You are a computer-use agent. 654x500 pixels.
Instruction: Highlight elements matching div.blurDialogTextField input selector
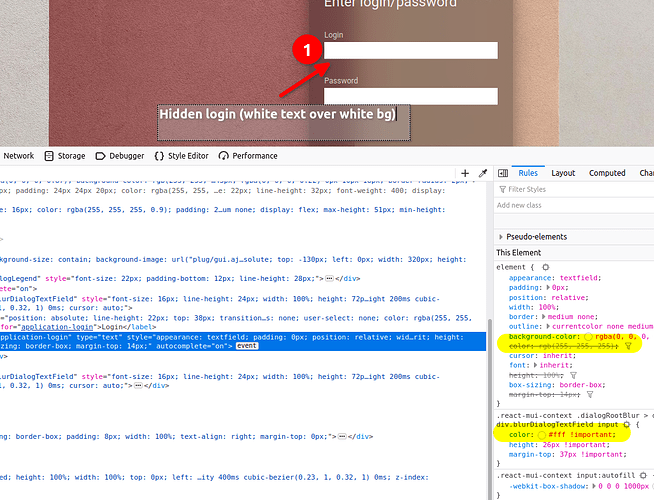[626, 425]
